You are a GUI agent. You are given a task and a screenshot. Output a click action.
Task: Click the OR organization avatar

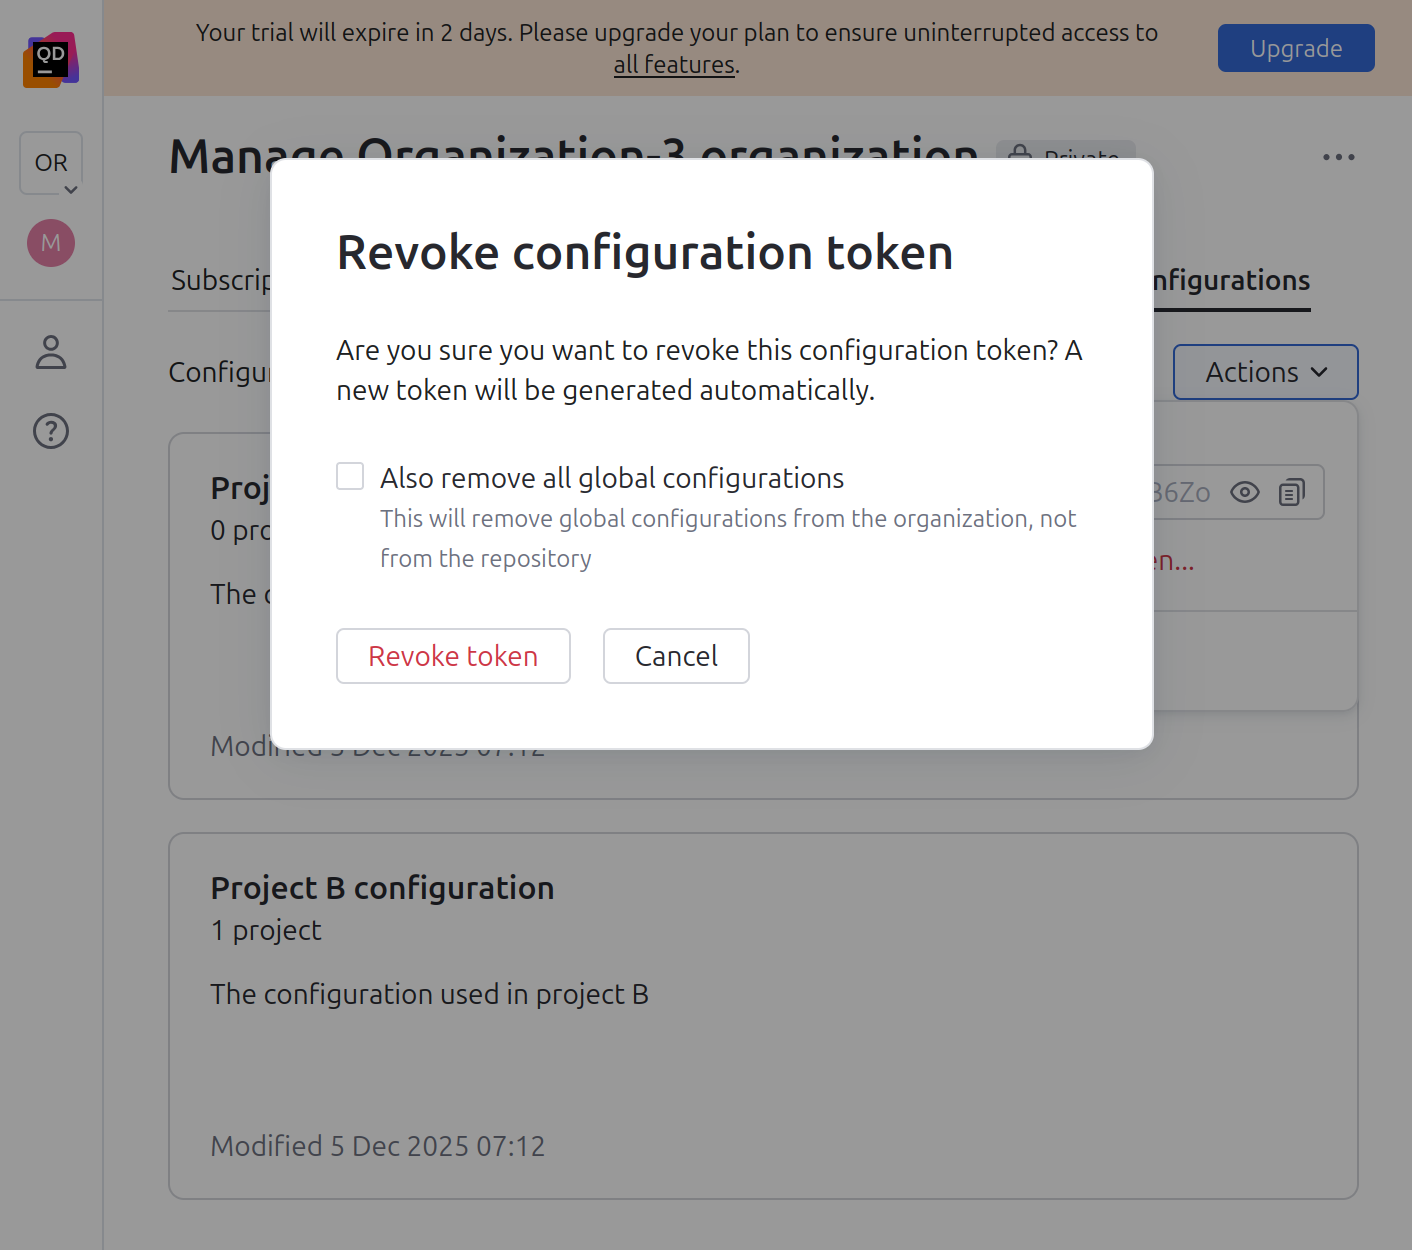(x=50, y=160)
